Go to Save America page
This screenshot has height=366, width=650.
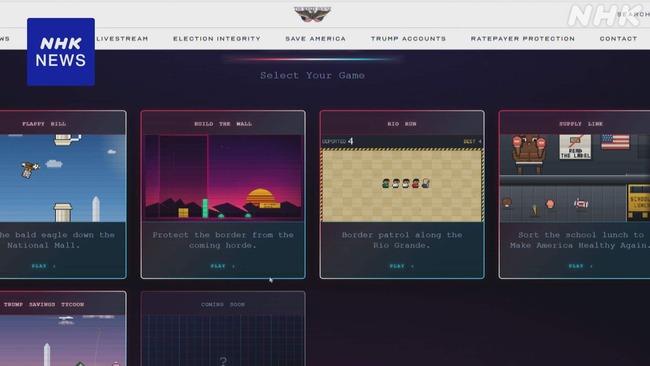tap(315, 39)
